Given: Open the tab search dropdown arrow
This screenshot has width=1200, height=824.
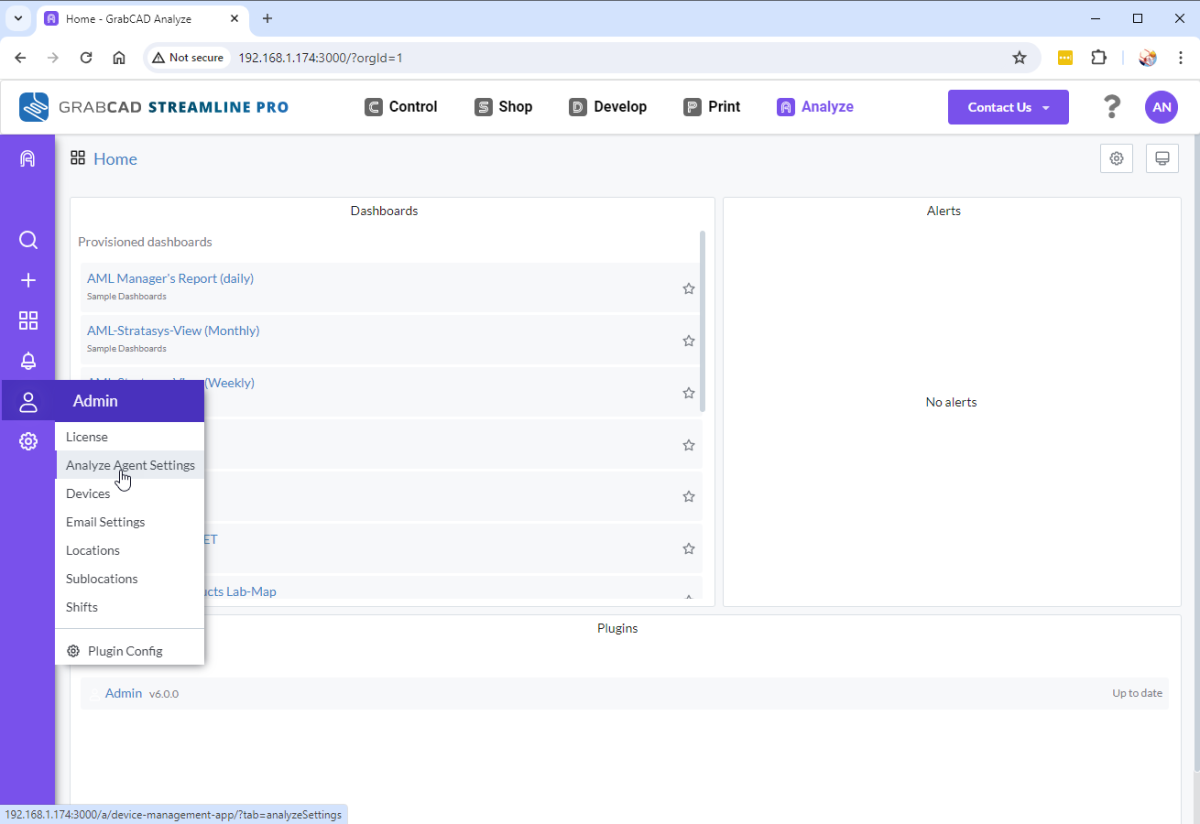Looking at the screenshot, I should click(18, 19).
